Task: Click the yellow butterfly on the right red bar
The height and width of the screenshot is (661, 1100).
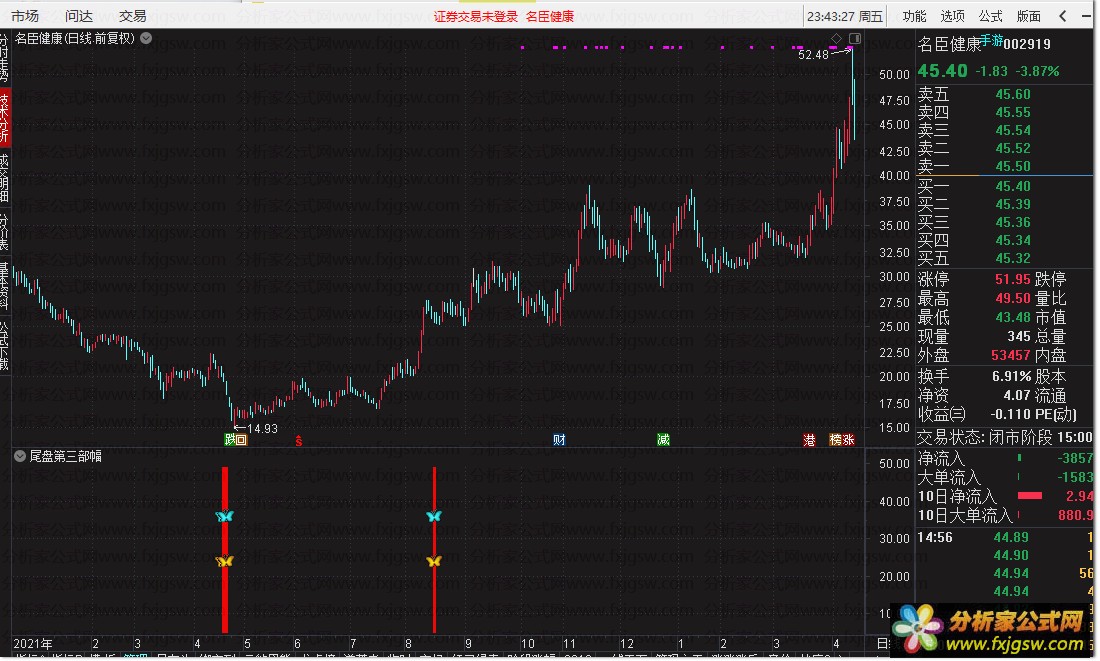Action: pos(434,561)
